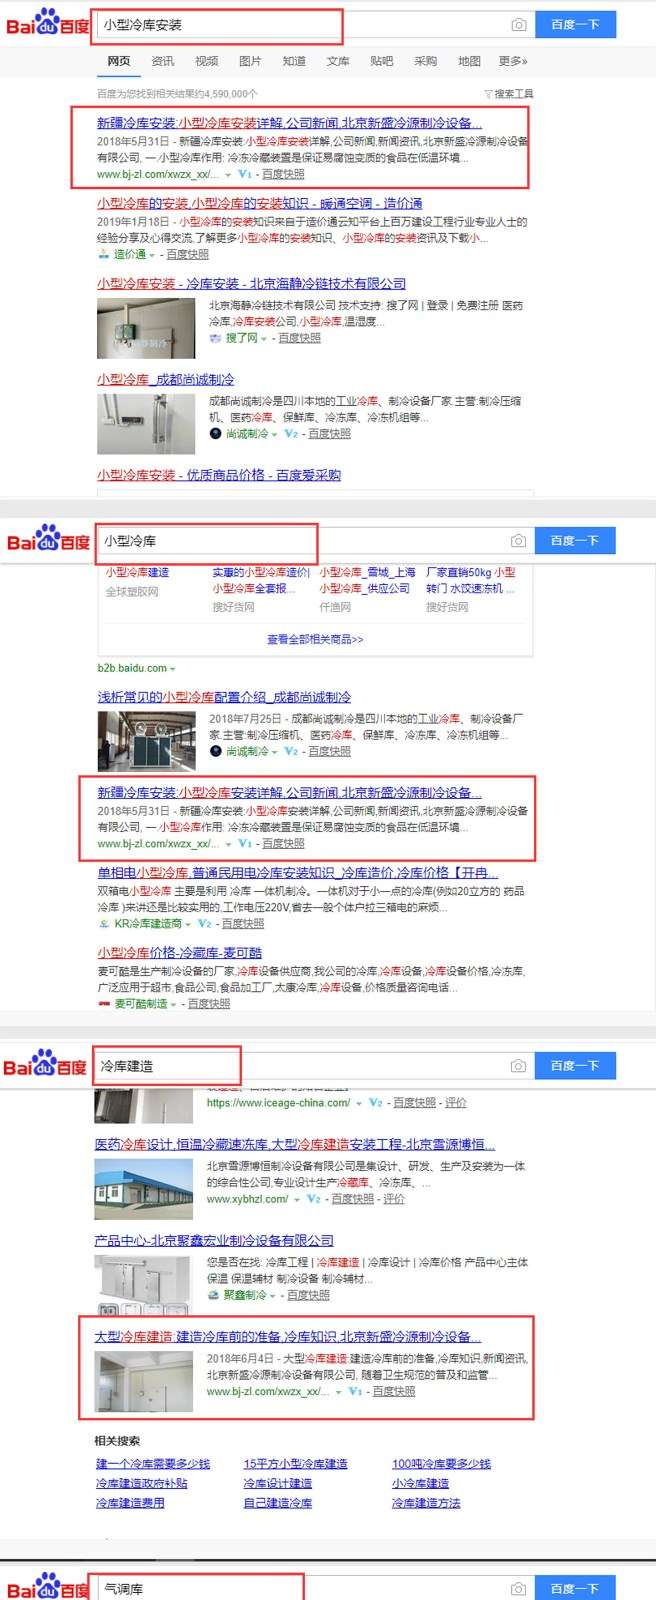Switch to the 资讯 tab
This screenshot has width=656, height=1600.
[162, 61]
